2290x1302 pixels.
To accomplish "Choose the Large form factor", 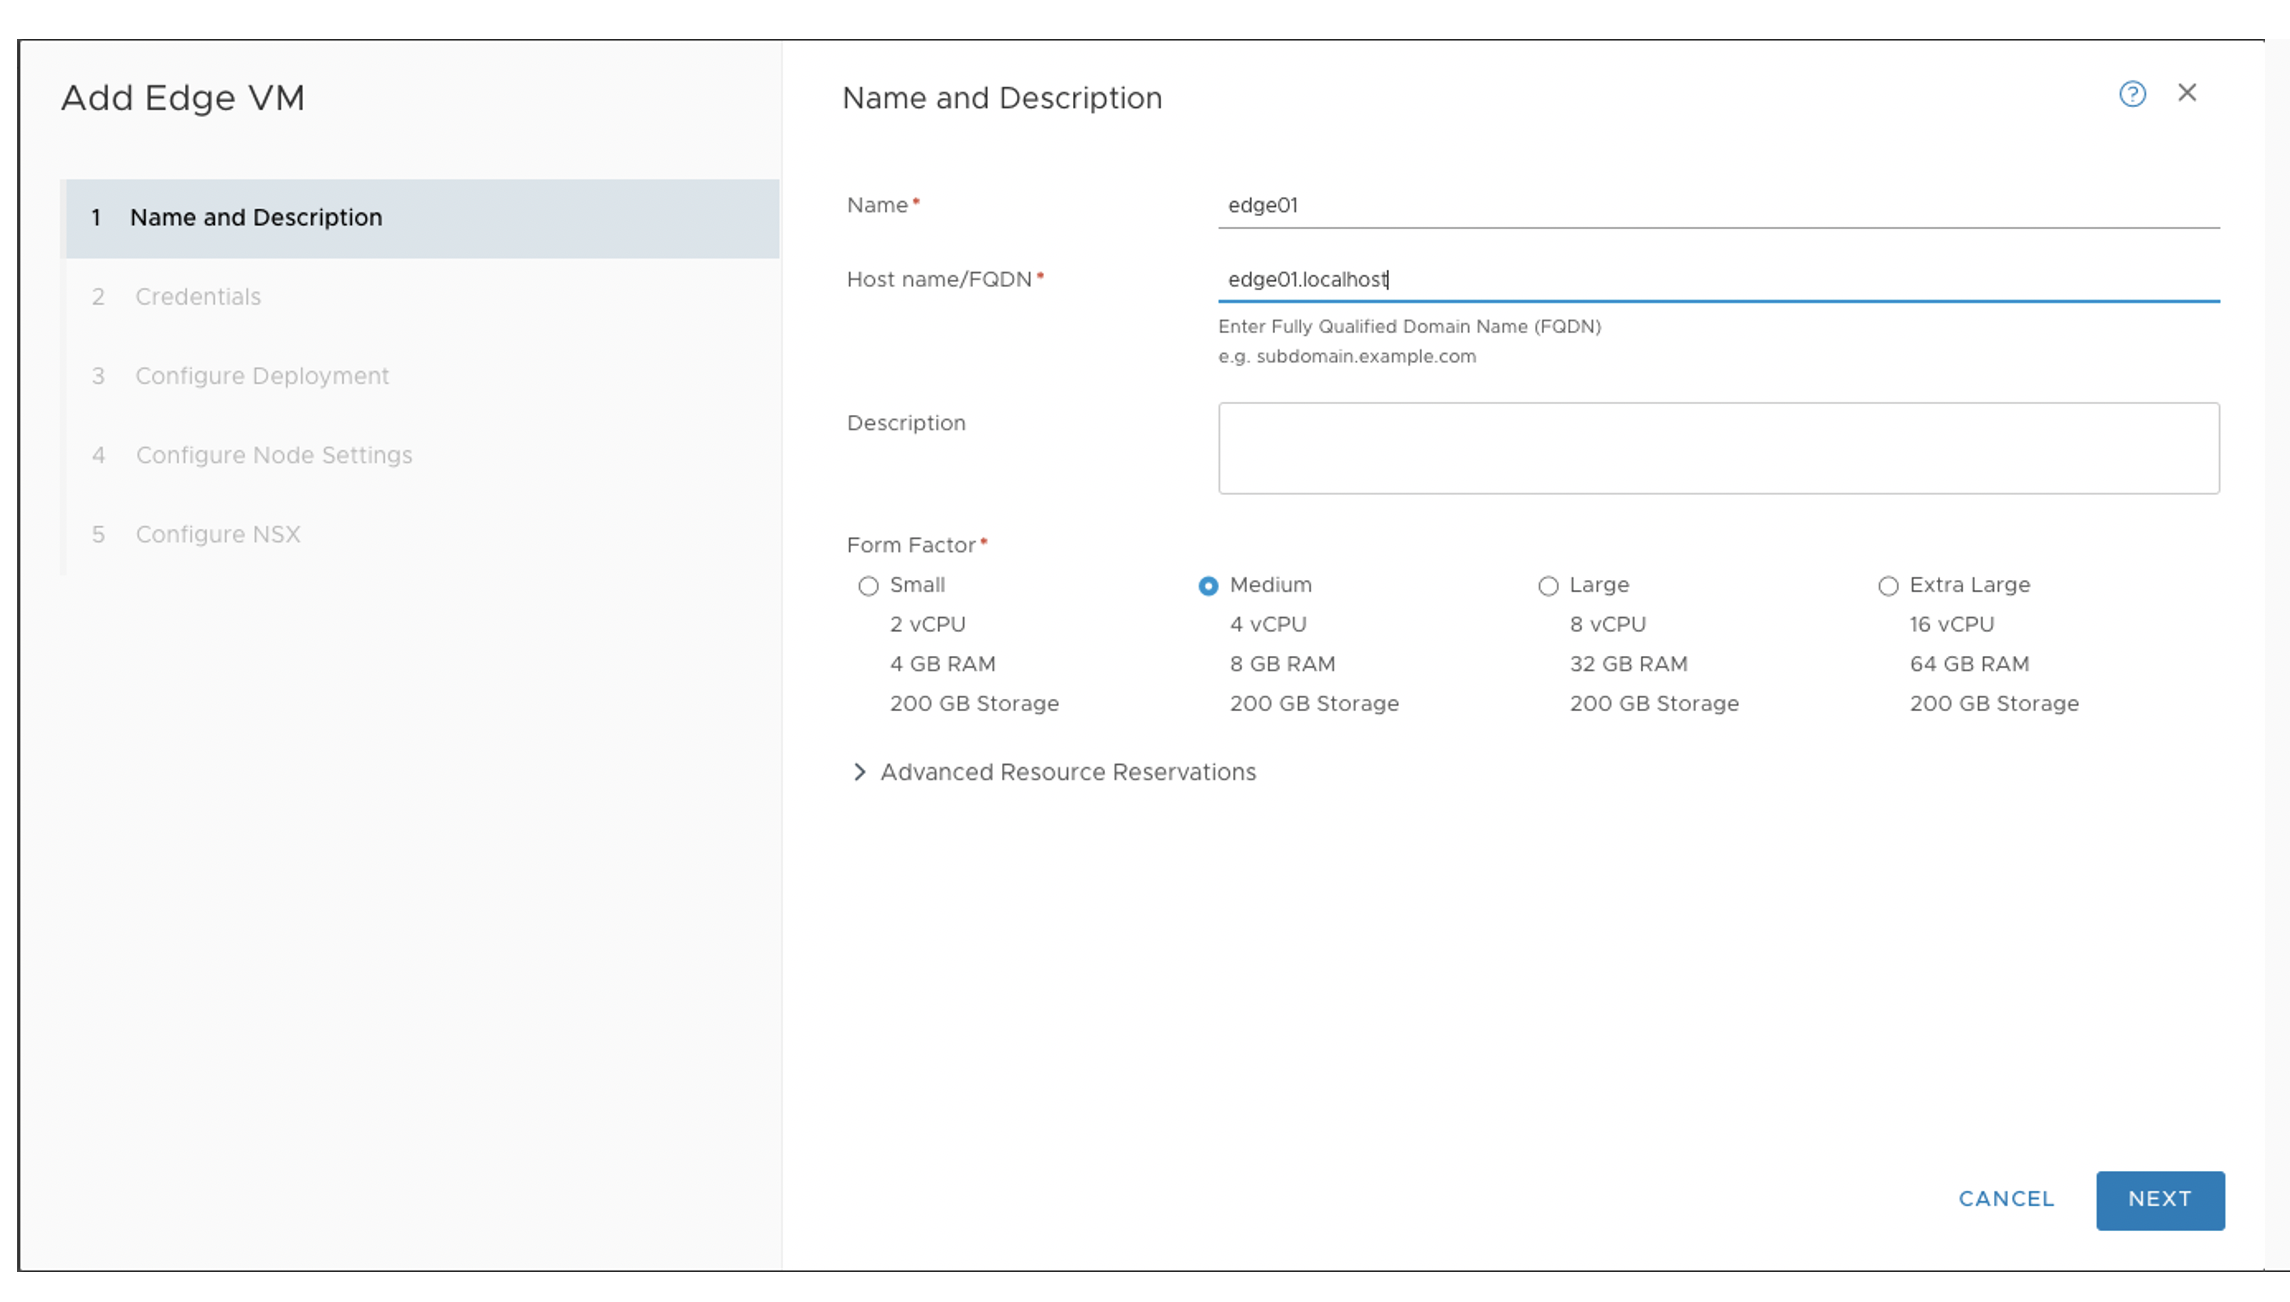I will coord(1548,586).
